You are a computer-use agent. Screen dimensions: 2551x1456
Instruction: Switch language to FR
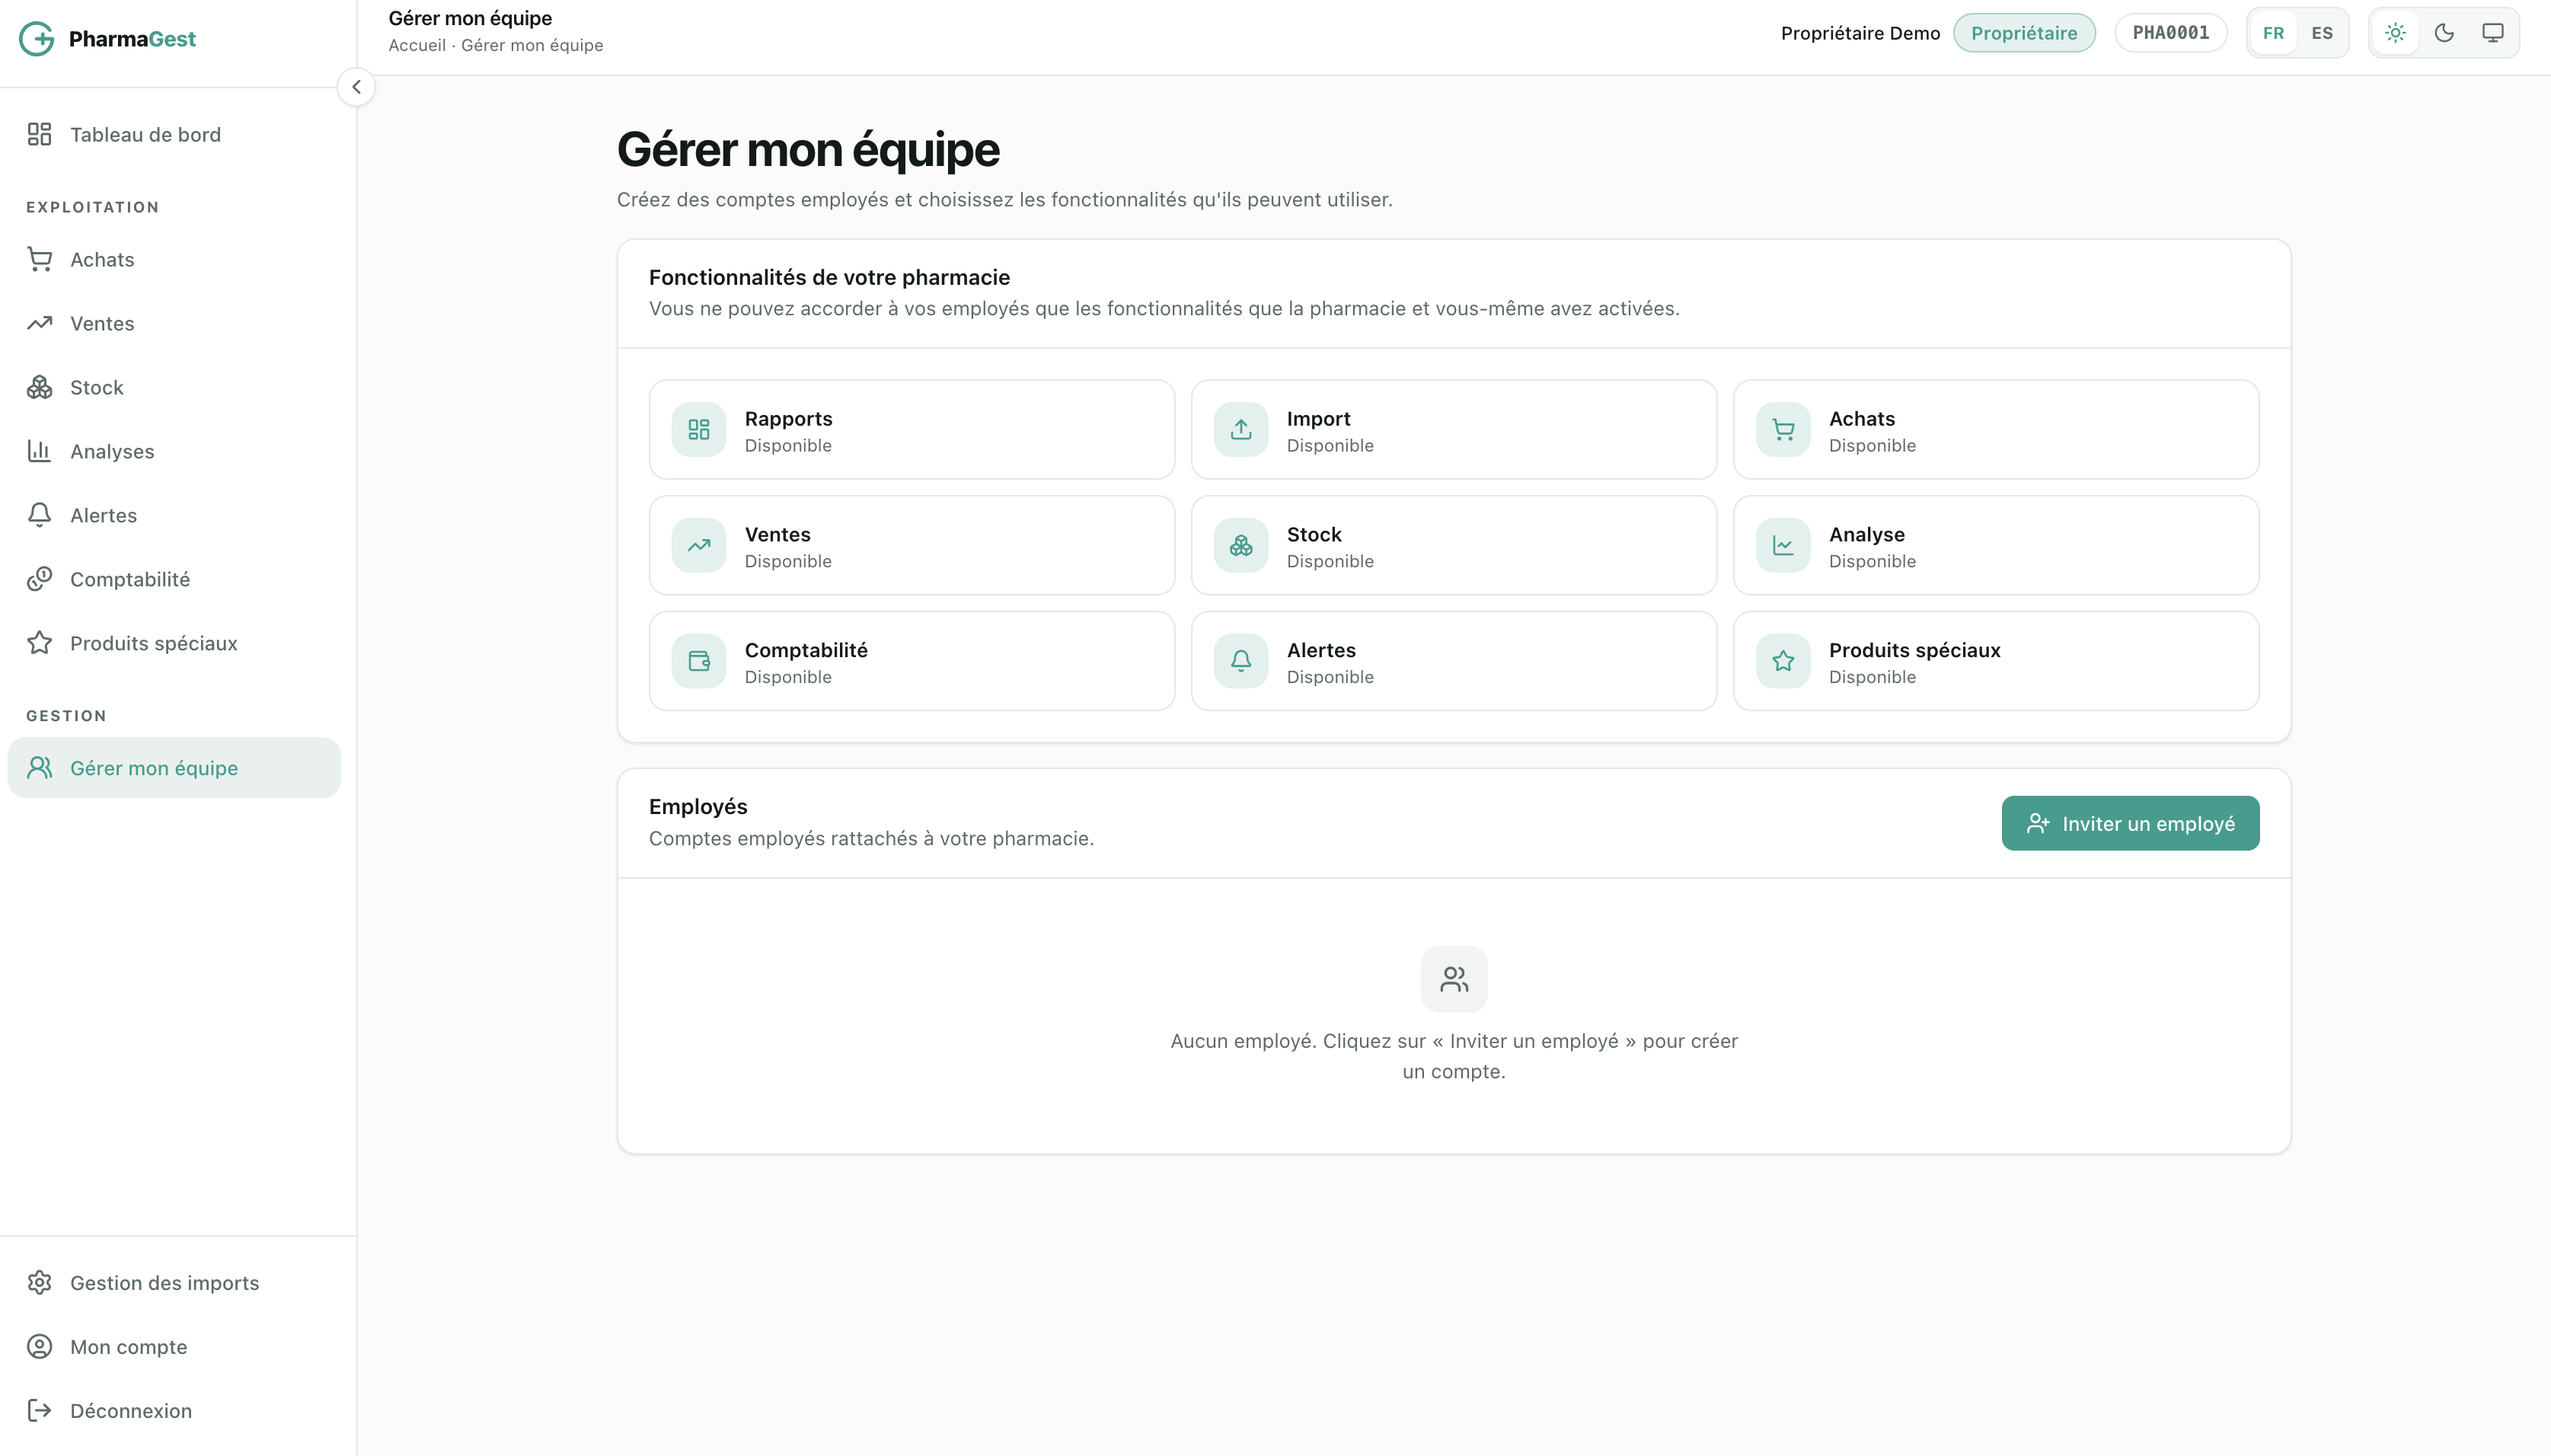click(x=2273, y=33)
